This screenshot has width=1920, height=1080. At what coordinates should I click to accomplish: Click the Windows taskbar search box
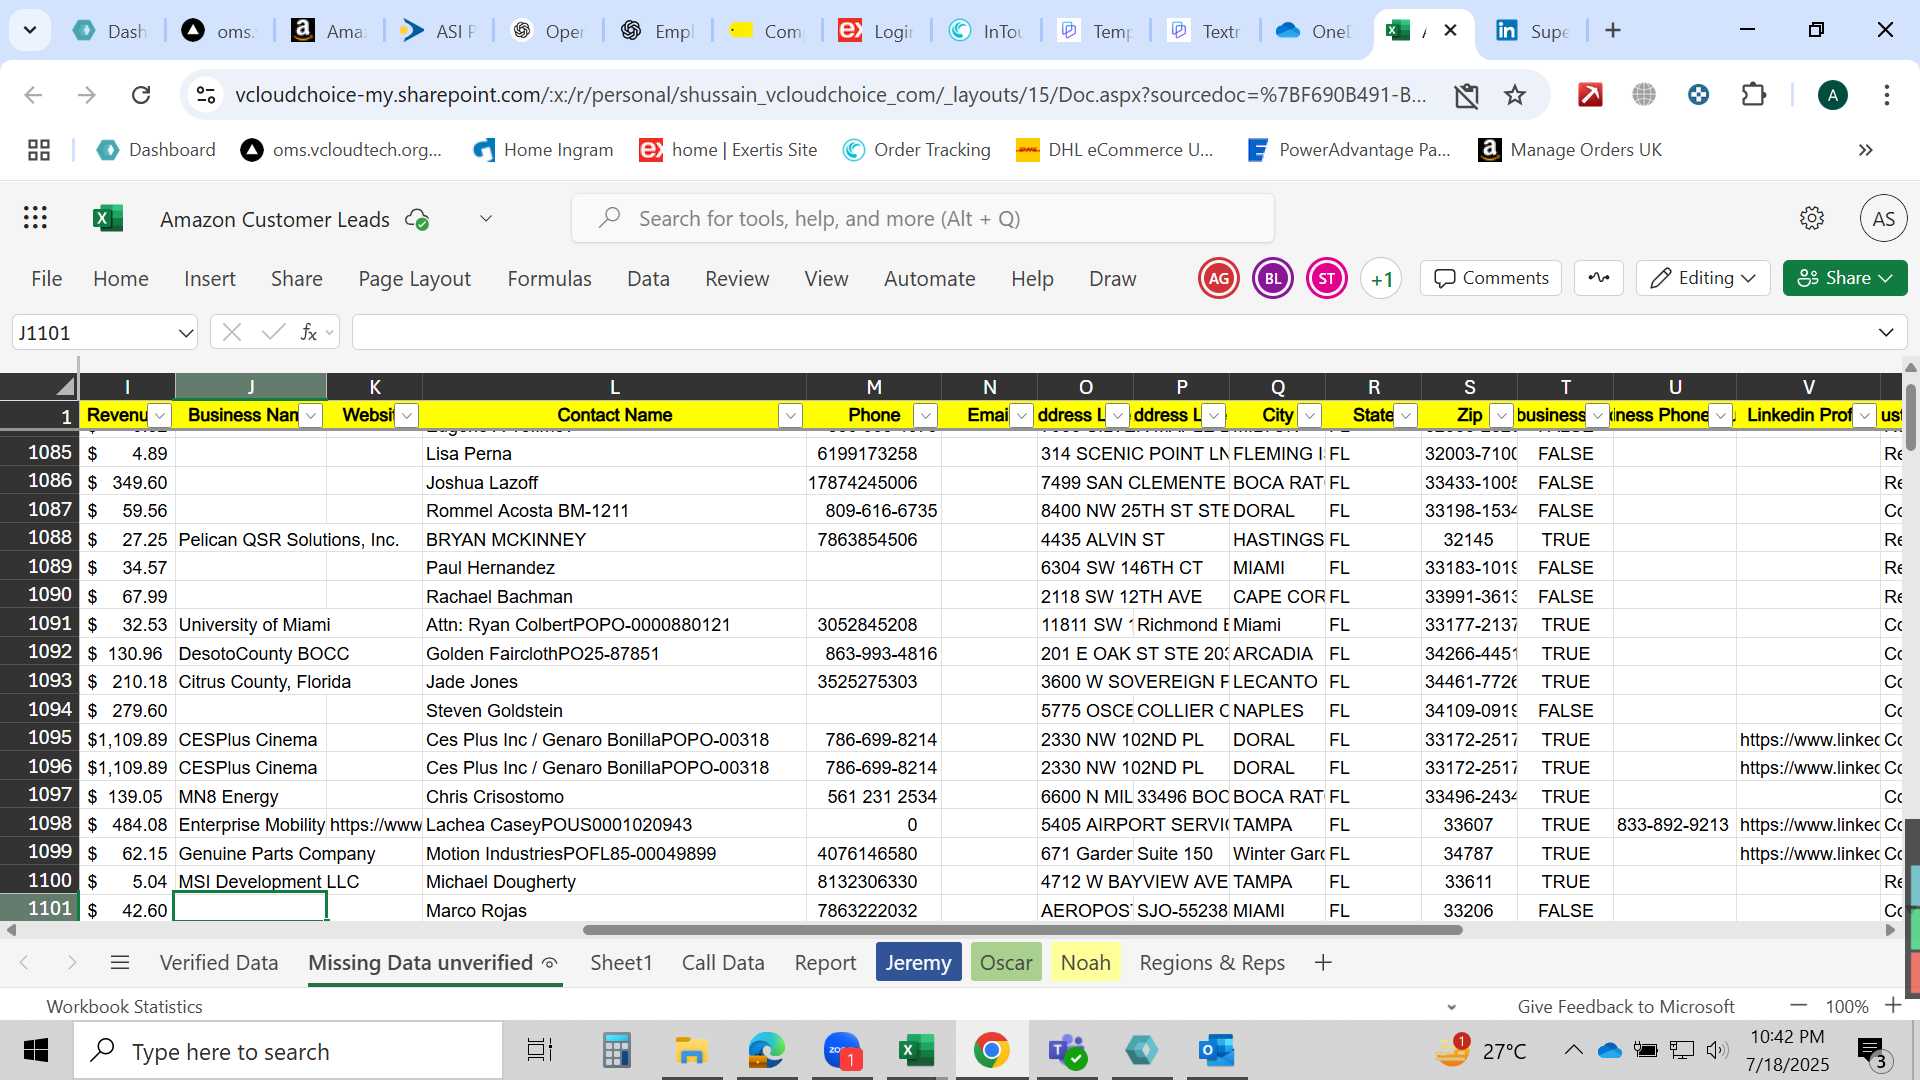pyautogui.click(x=288, y=1051)
